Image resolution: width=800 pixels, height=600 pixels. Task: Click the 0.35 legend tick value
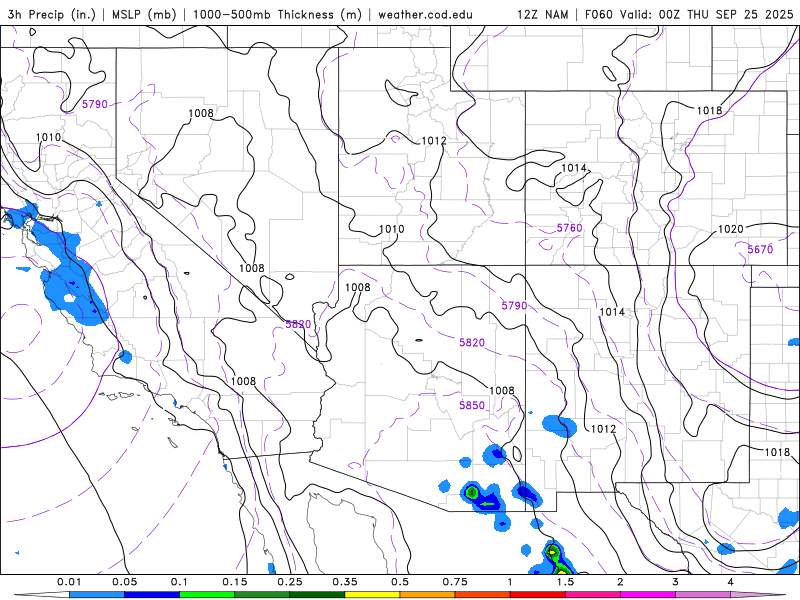pyautogui.click(x=345, y=582)
